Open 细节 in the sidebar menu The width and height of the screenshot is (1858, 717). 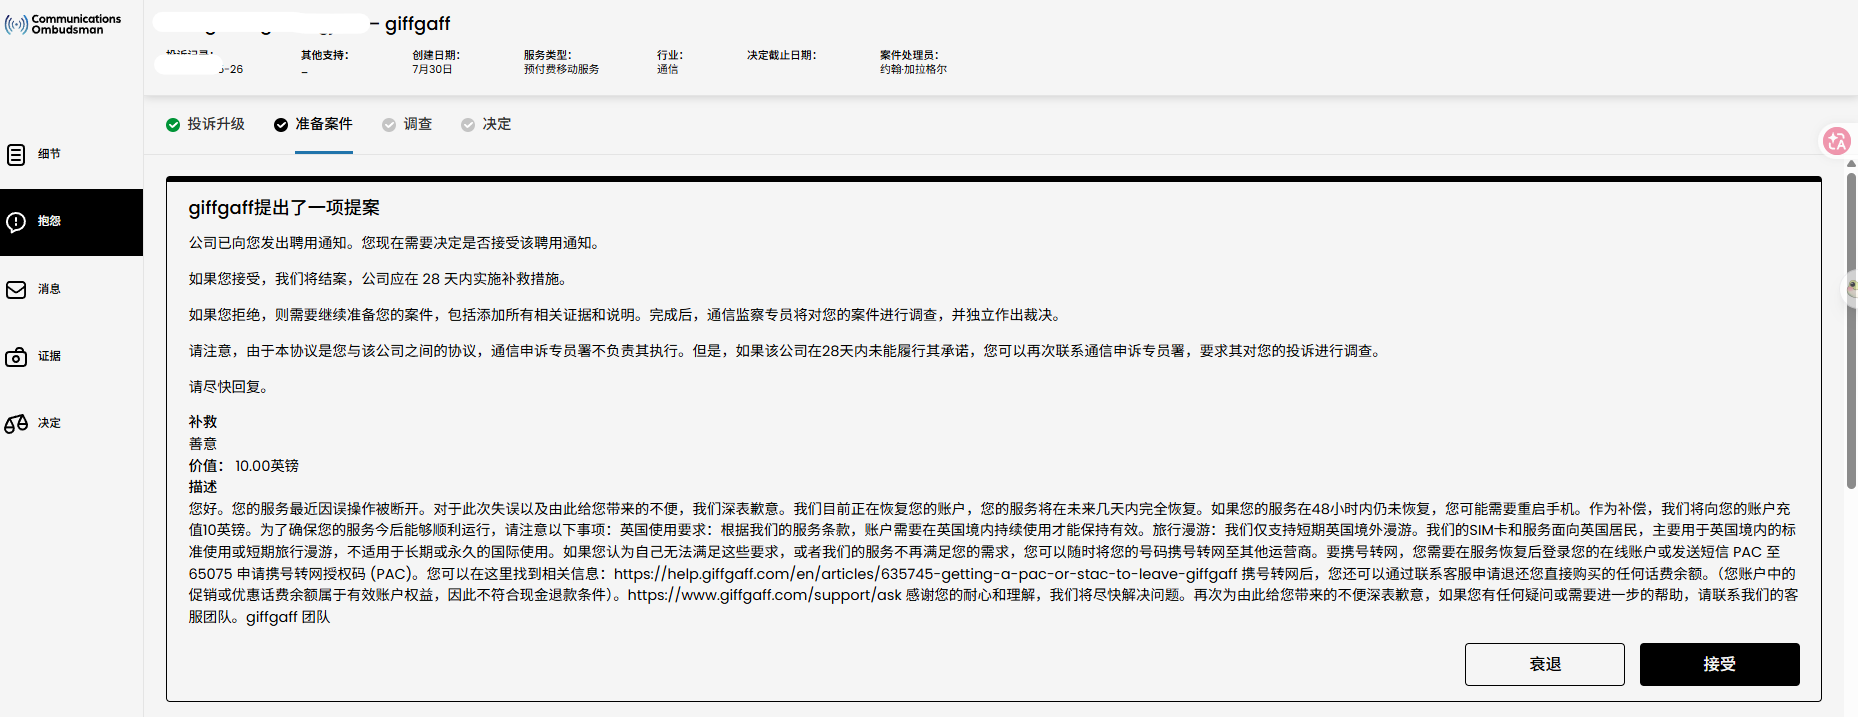click(x=49, y=154)
